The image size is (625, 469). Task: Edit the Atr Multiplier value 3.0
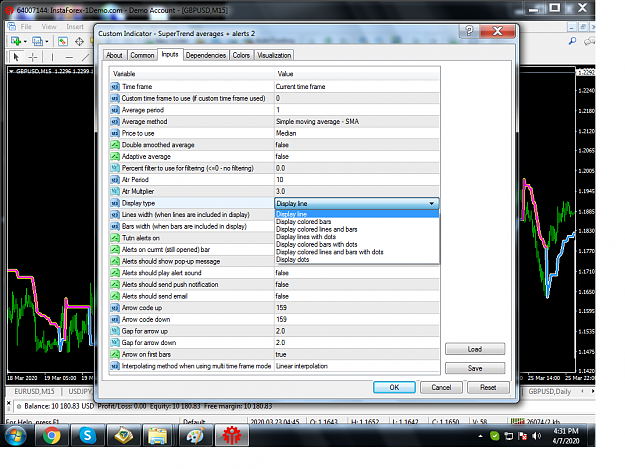click(357, 191)
